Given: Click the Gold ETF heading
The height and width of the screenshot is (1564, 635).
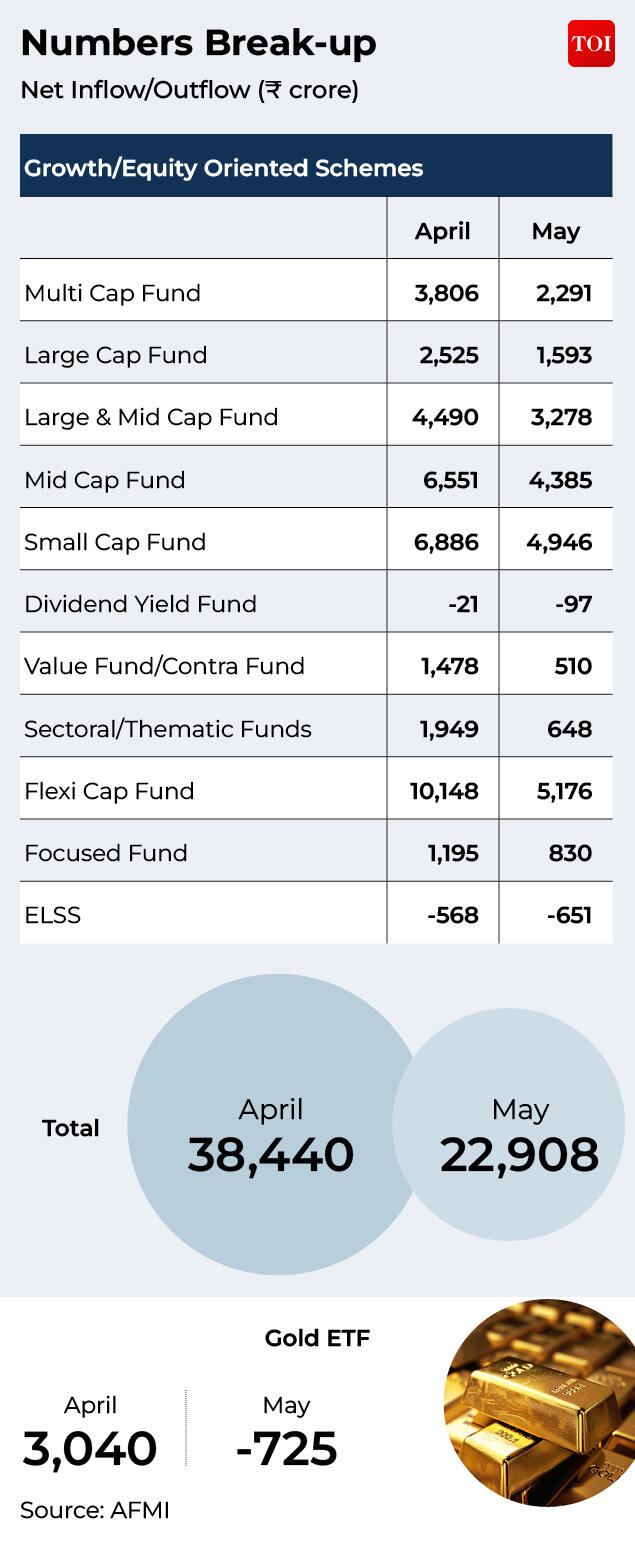Looking at the screenshot, I should pyautogui.click(x=317, y=1338).
